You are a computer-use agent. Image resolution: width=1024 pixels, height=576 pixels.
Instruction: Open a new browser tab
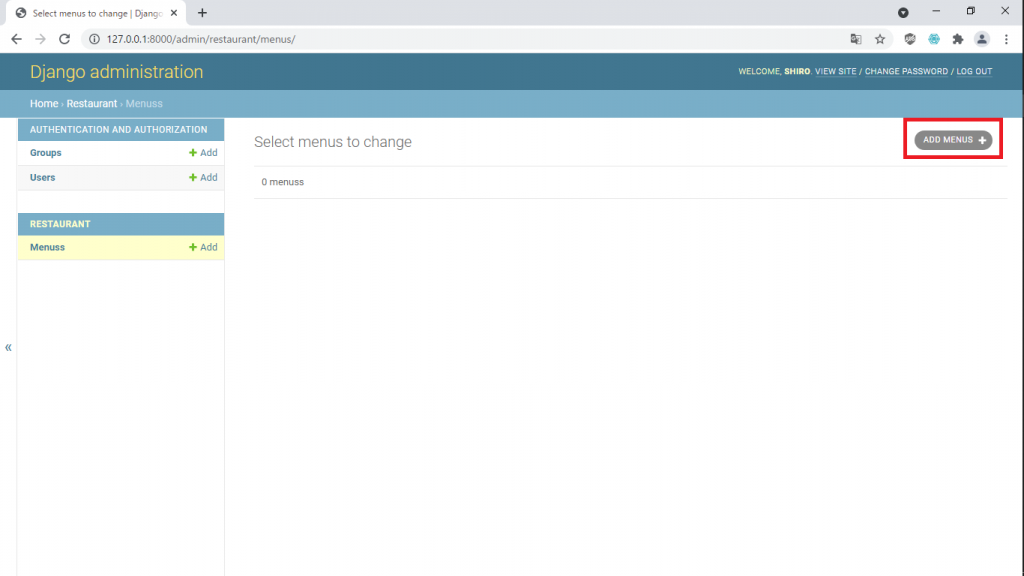202,13
